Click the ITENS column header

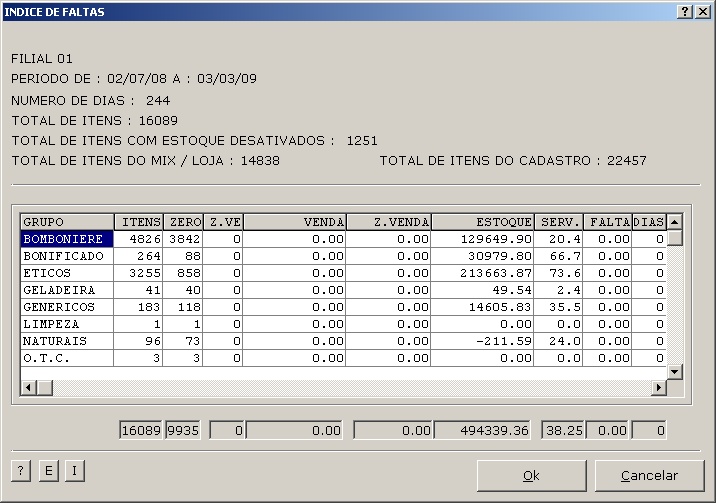[138, 221]
